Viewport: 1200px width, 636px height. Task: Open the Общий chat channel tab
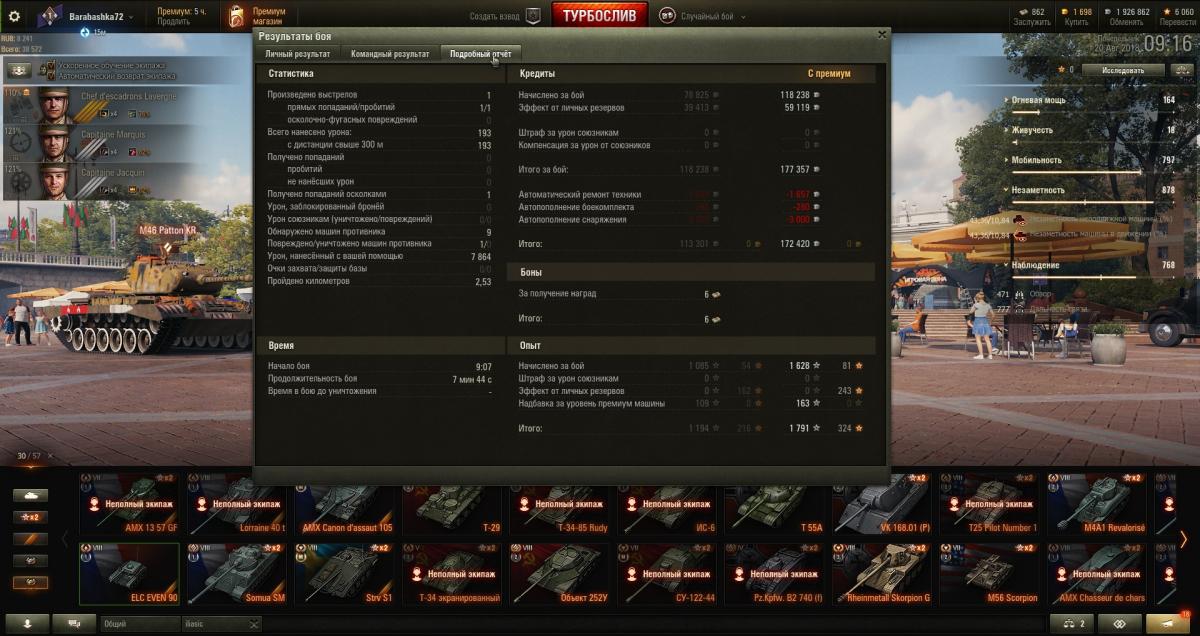coord(140,624)
